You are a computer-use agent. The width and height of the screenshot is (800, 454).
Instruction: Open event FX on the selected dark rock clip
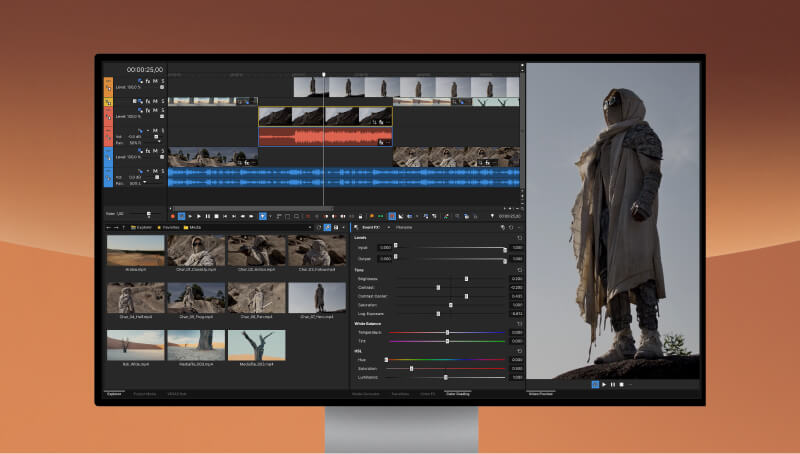tap(382, 122)
